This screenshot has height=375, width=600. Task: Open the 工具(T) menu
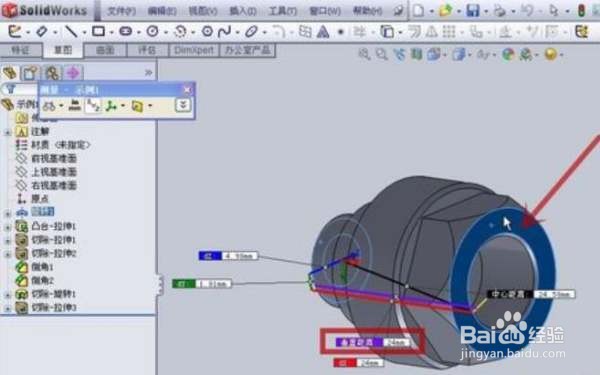[x=282, y=11]
